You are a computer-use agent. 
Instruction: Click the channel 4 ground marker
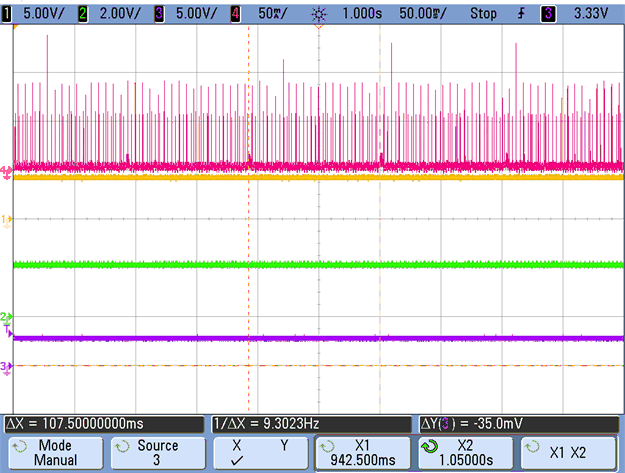point(6,172)
